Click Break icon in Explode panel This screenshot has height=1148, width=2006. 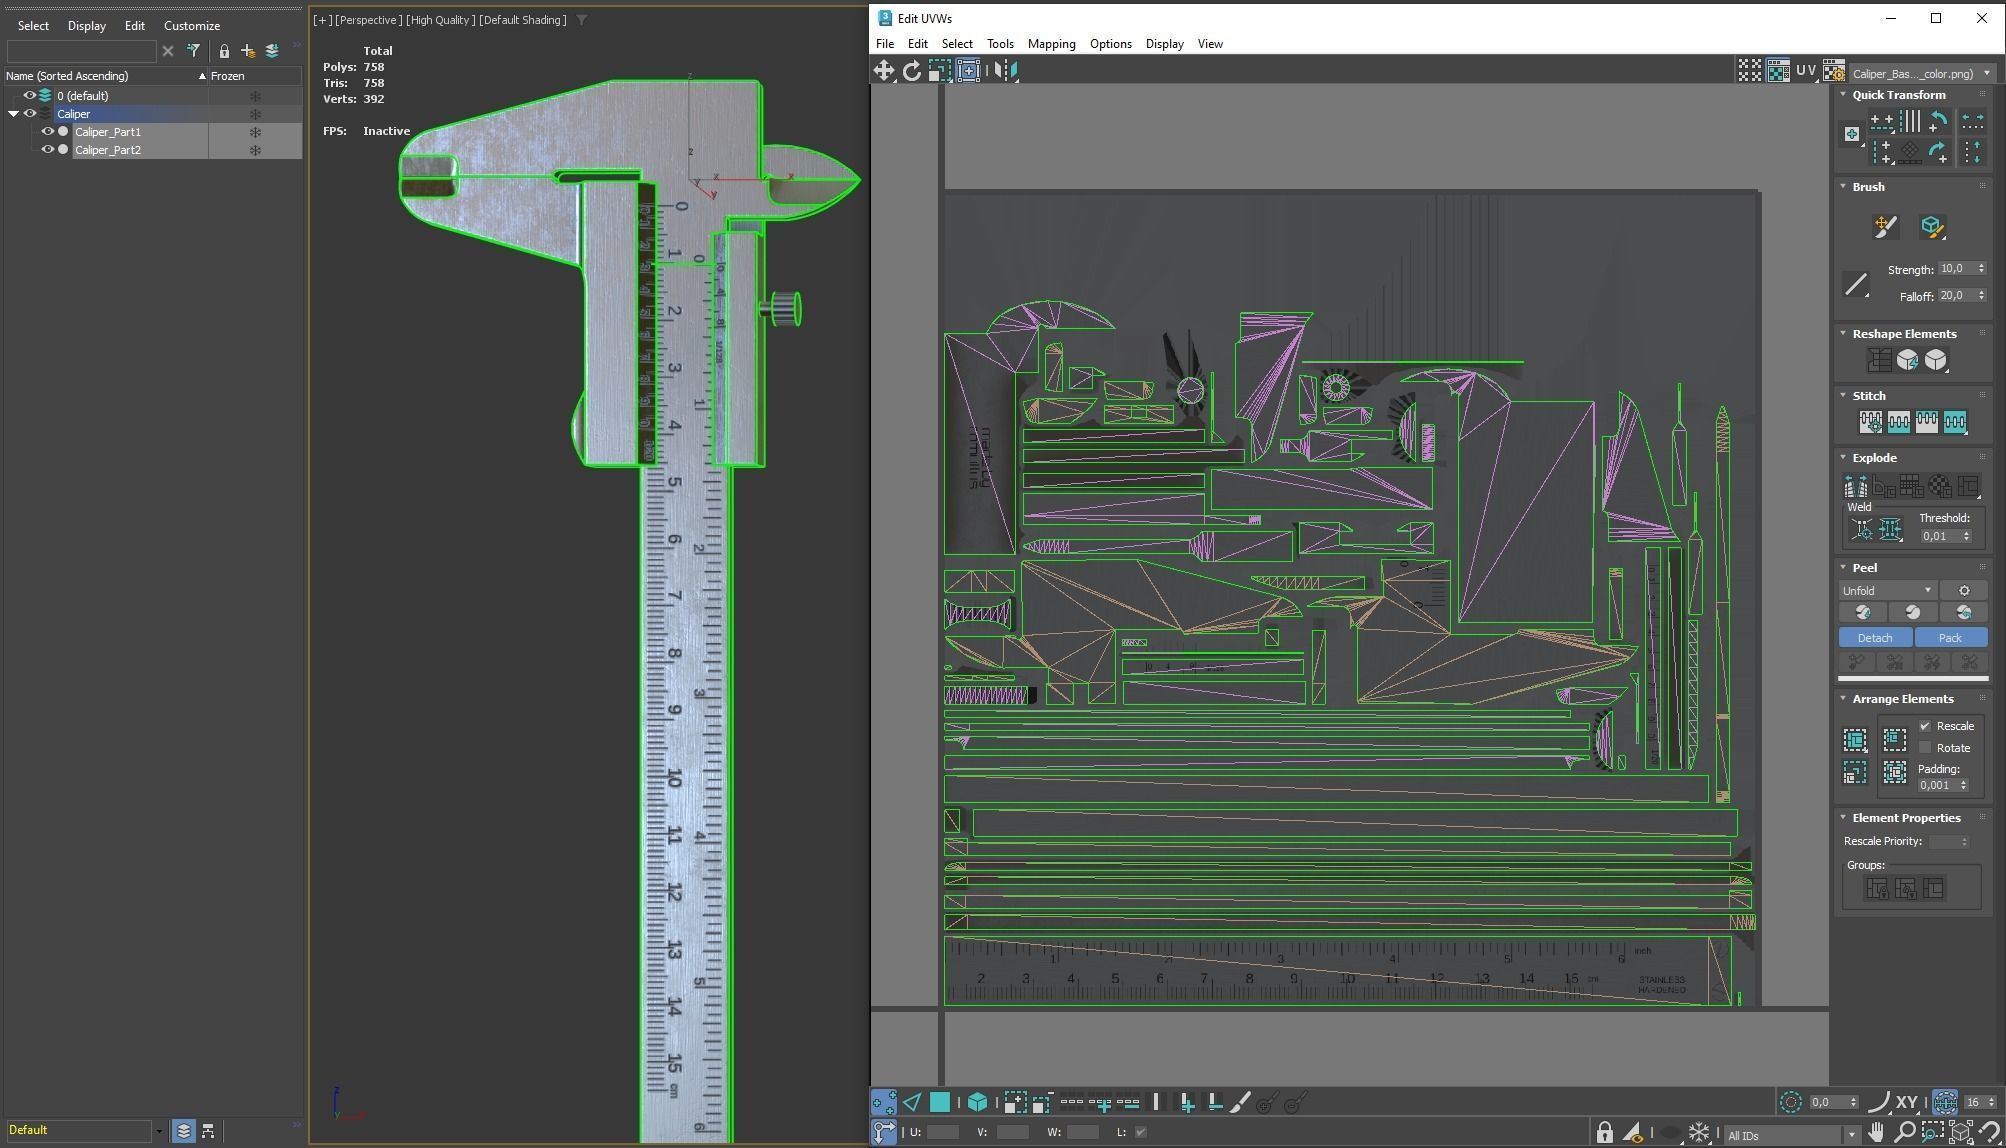(1855, 486)
